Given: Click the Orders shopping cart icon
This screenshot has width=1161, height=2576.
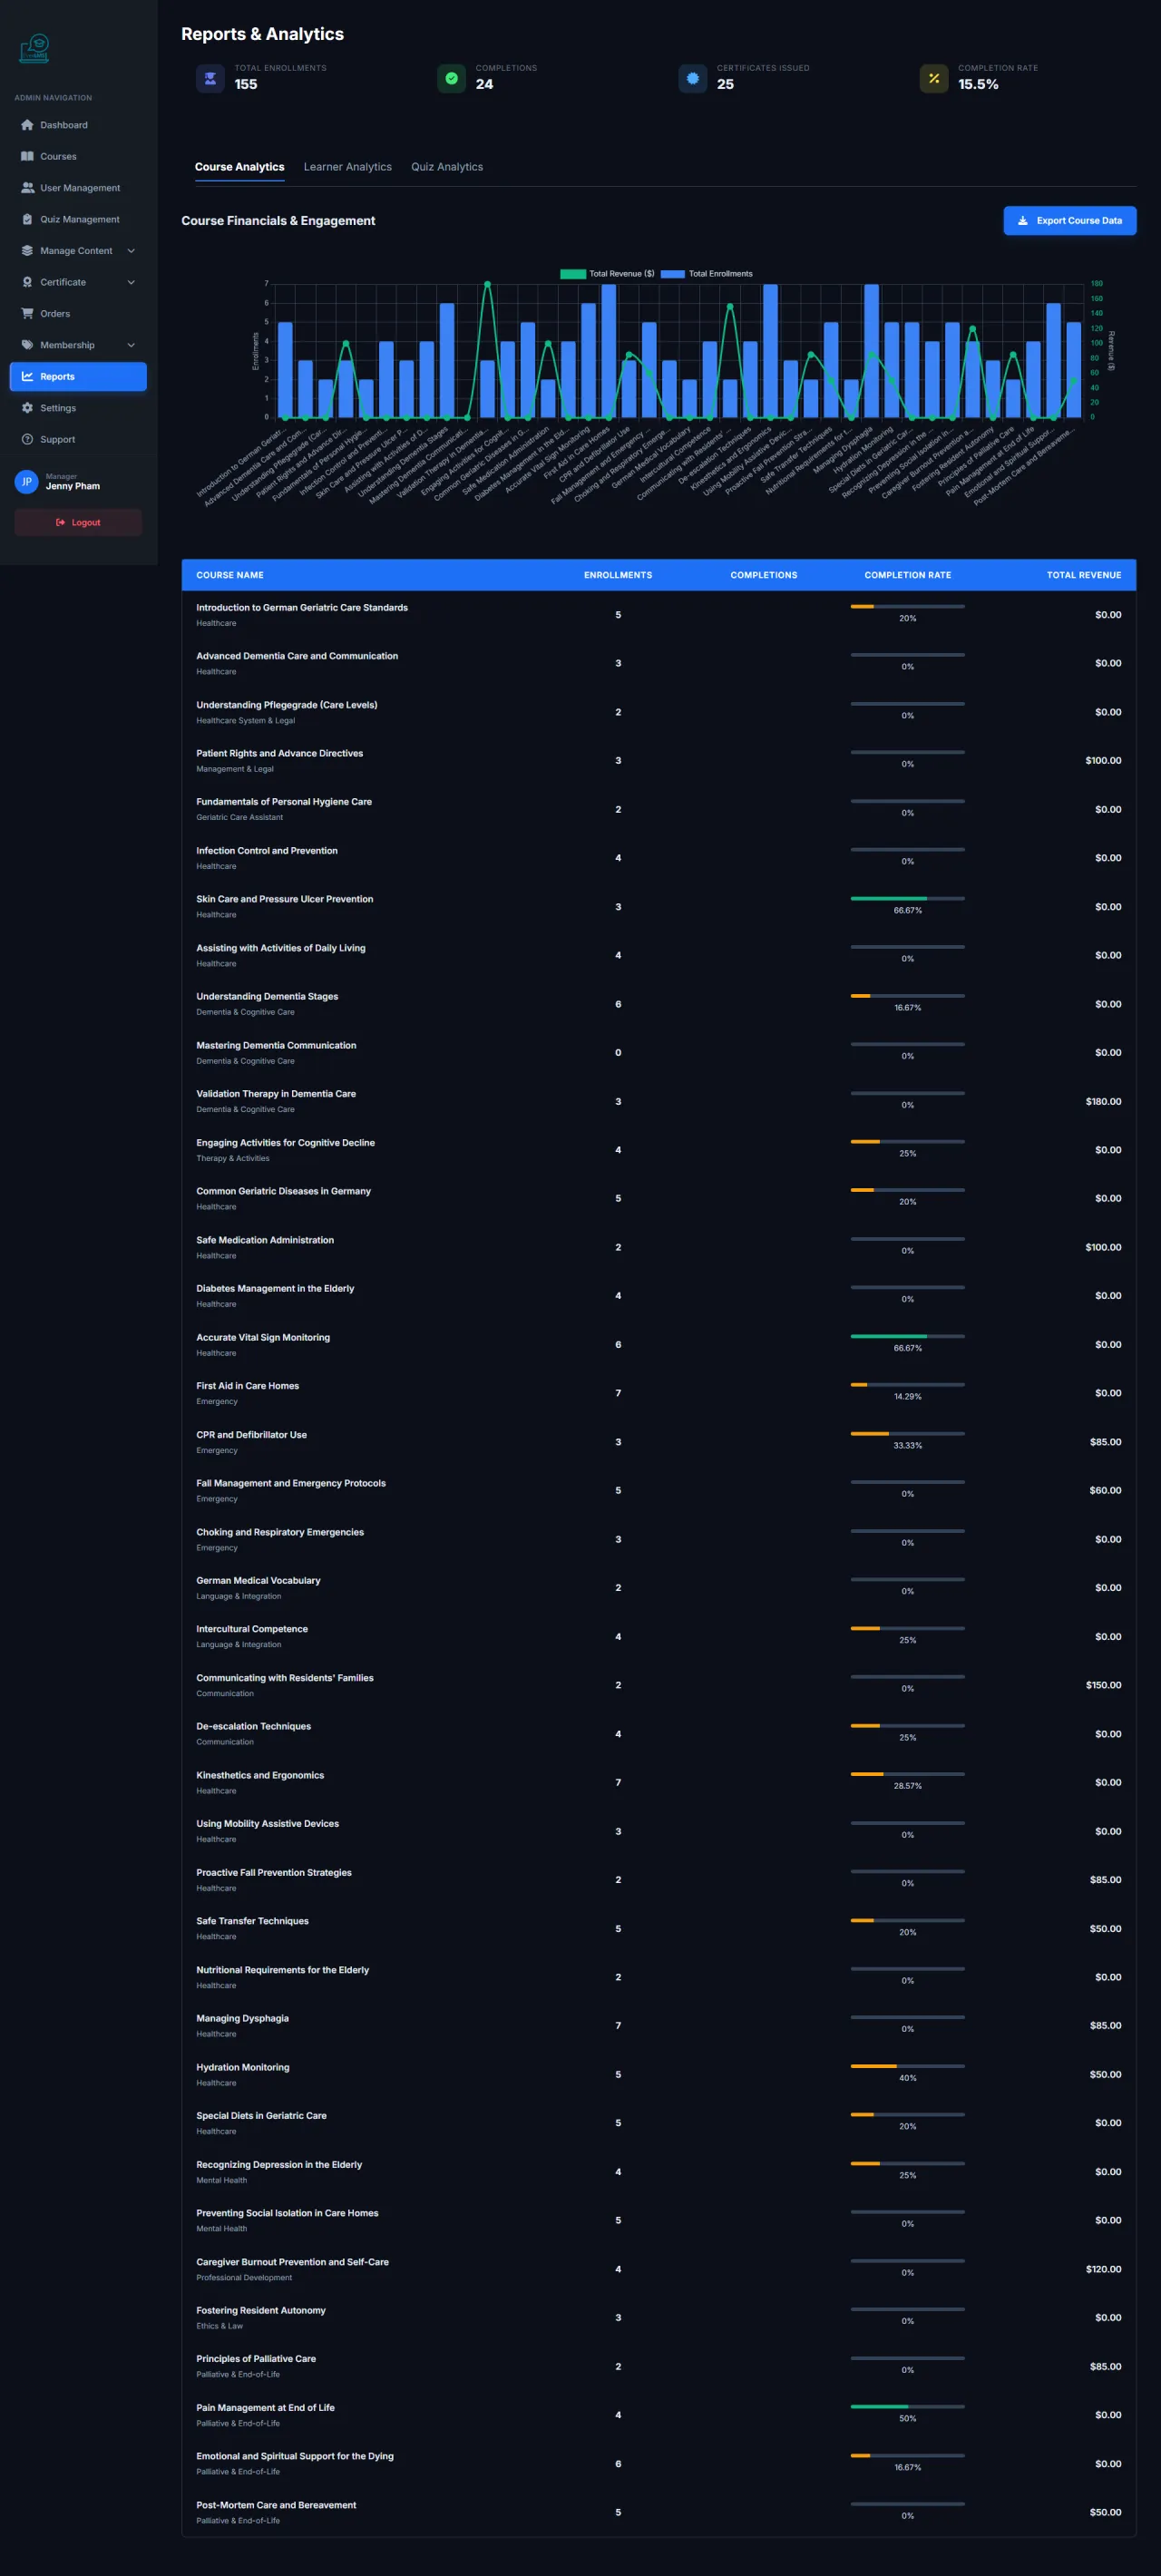Looking at the screenshot, I should (27, 313).
